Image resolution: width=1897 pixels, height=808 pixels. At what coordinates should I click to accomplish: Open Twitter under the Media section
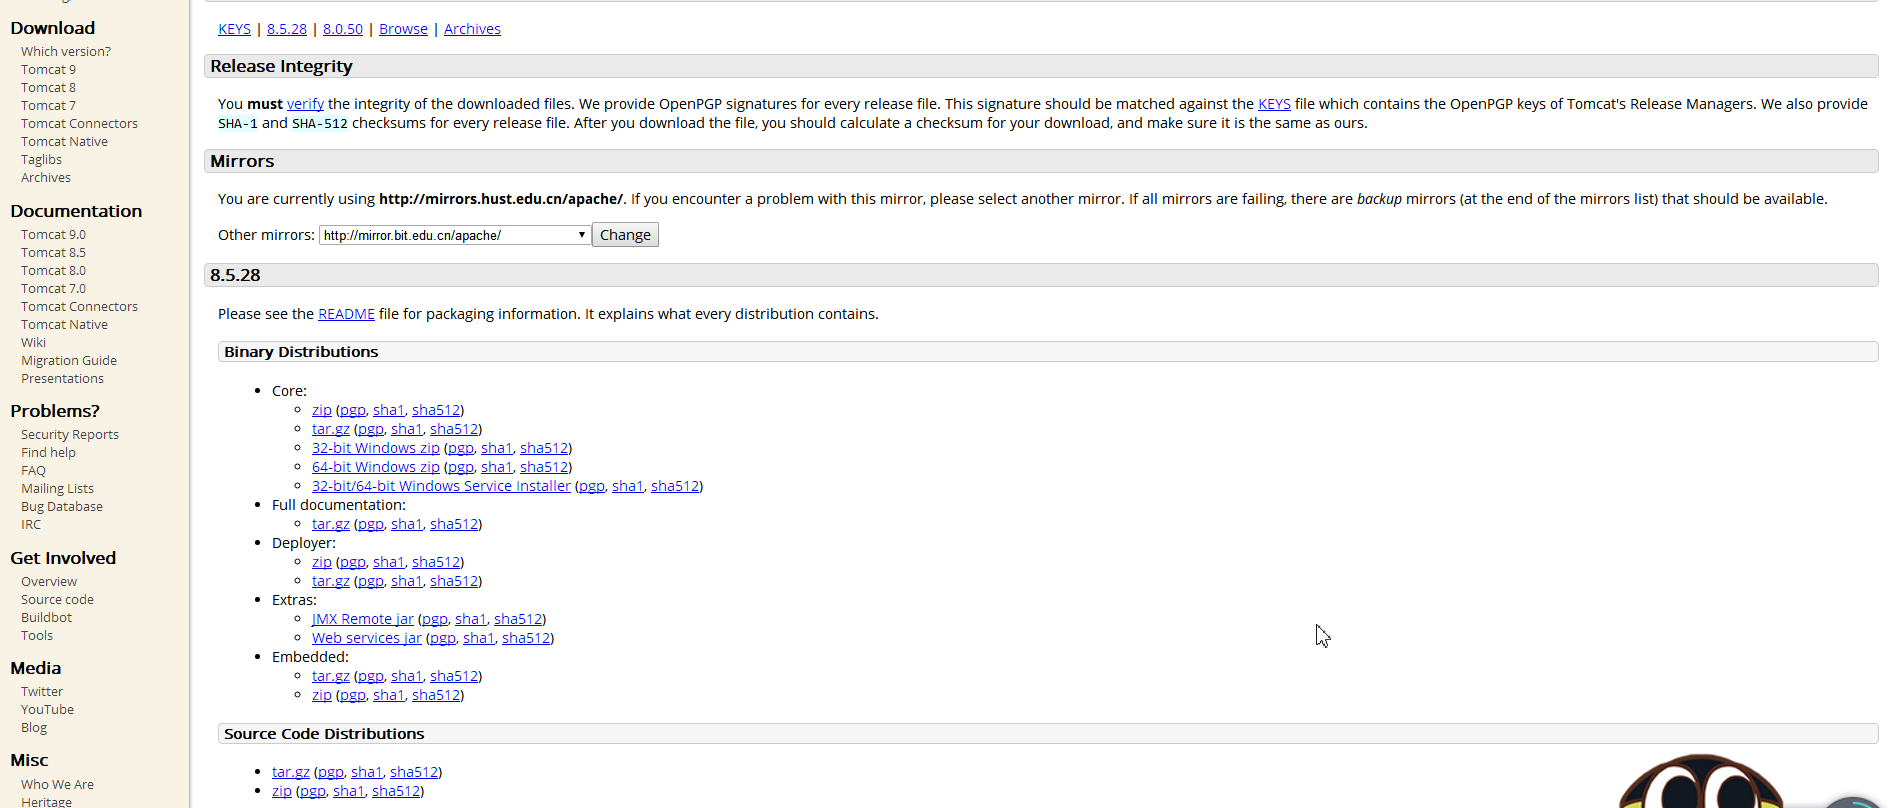pyautogui.click(x=42, y=692)
